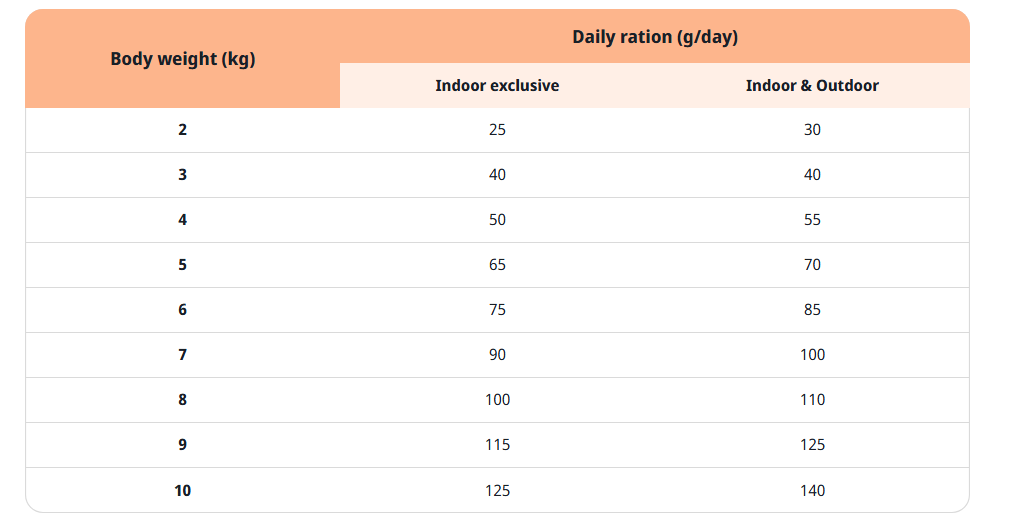Click the Body weight (kg) column header

182,59
